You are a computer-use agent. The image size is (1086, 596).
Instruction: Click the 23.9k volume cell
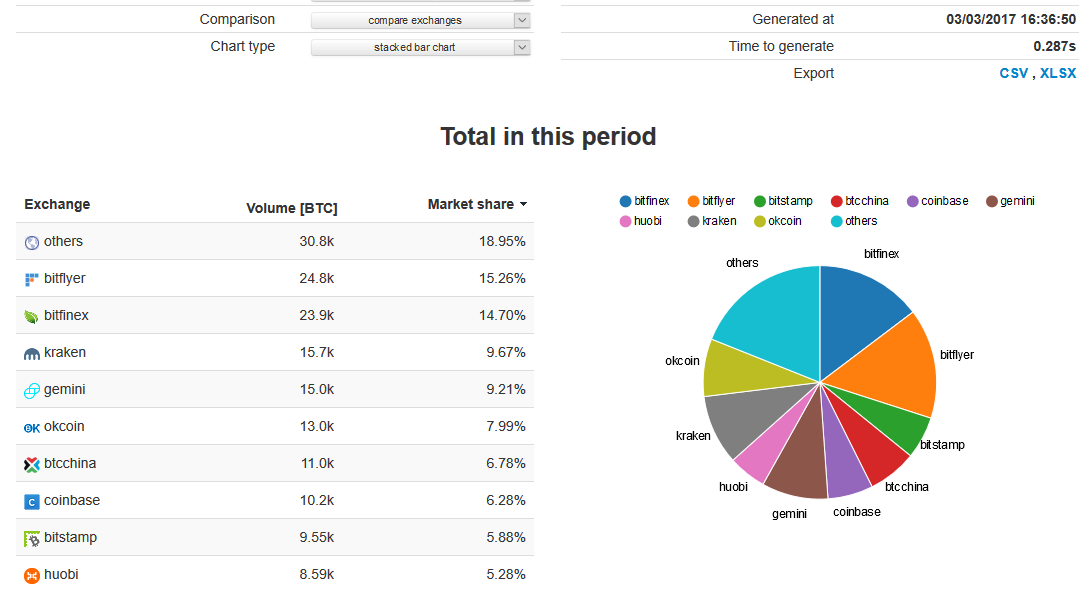tap(317, 316)
